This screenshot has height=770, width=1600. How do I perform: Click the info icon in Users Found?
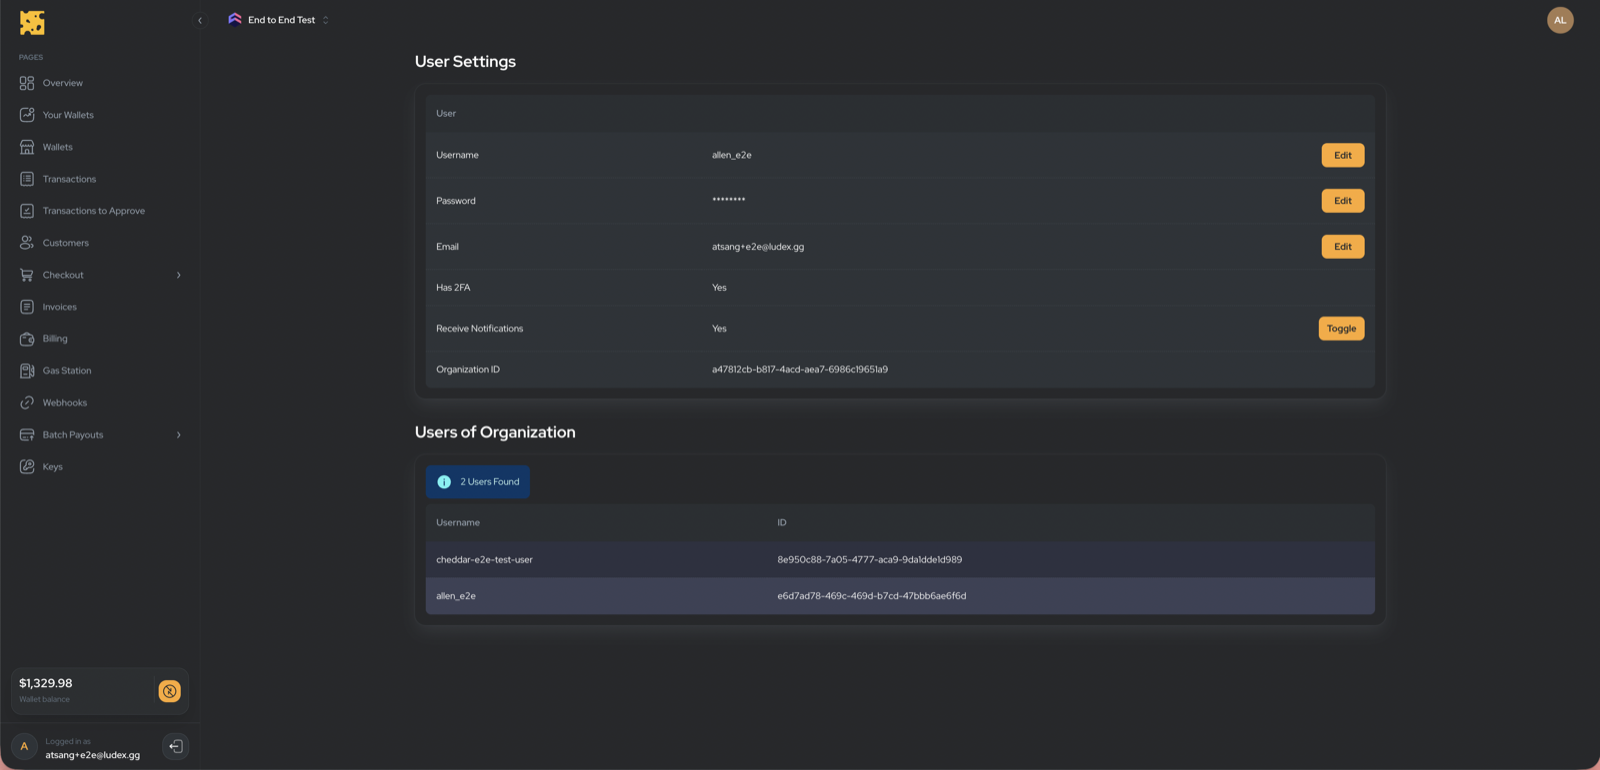click(x=444, y=482)
